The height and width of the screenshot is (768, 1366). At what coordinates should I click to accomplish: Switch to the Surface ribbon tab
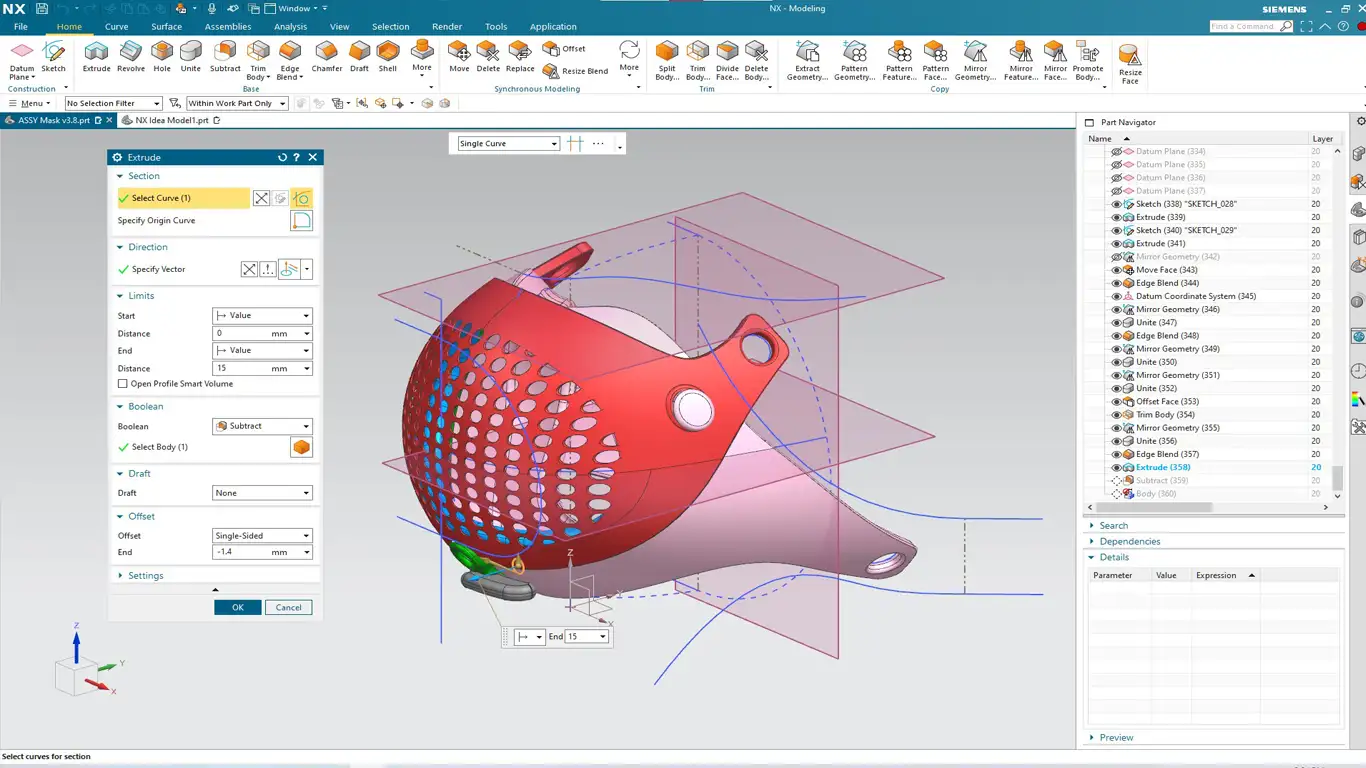tap(166, 27)
